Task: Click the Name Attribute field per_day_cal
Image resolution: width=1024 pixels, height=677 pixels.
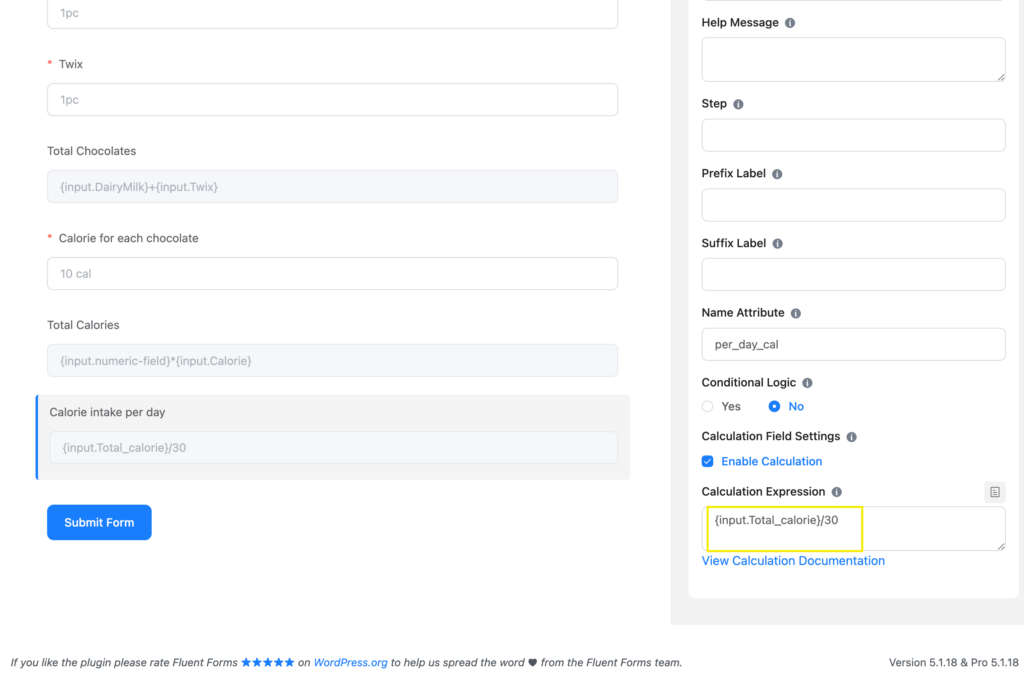Action: coord(853,344)
